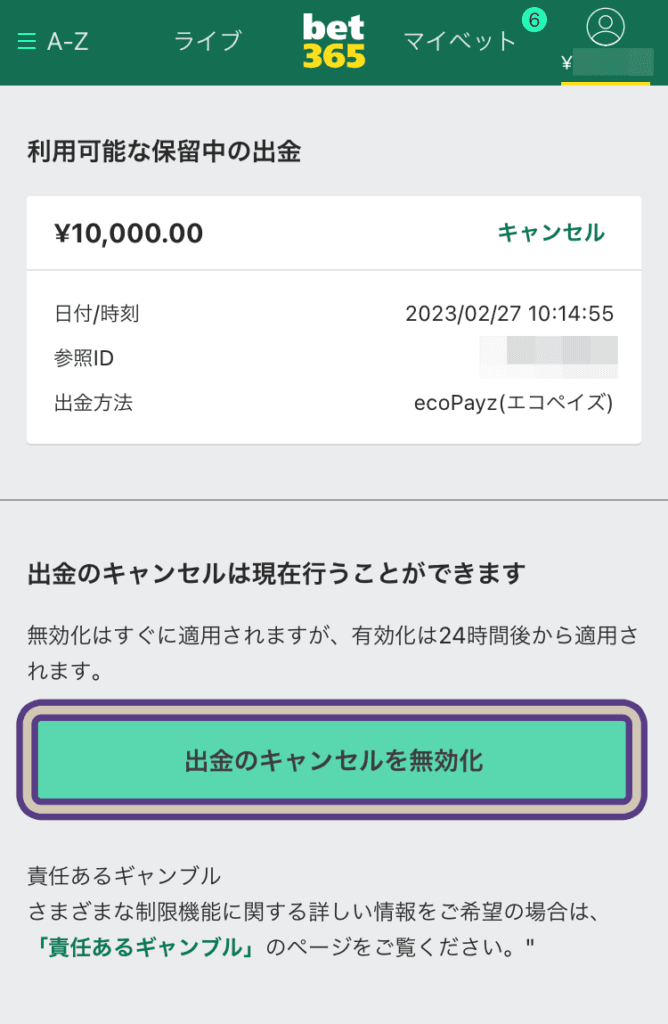Select the 出金方法 label

pyautogui.click(x=93, y=402)
